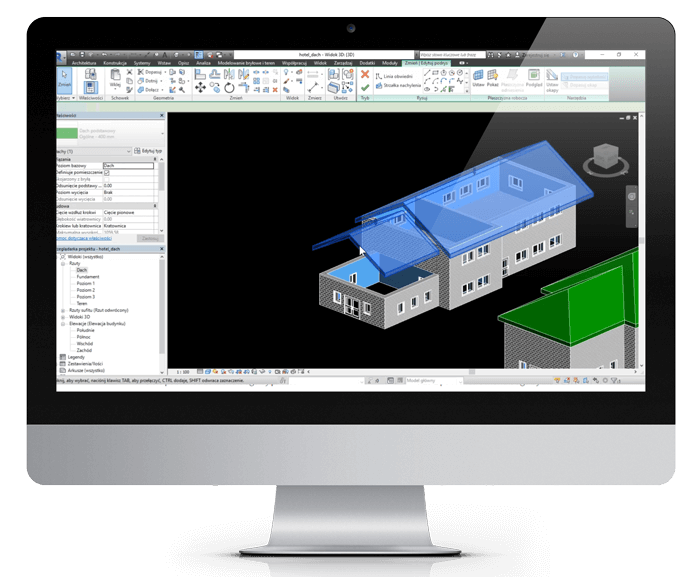Viewport: 695px width, 577px height.
Task: Click the green checkmark Finish Edit Mode icon
Action: click(365, 89)
